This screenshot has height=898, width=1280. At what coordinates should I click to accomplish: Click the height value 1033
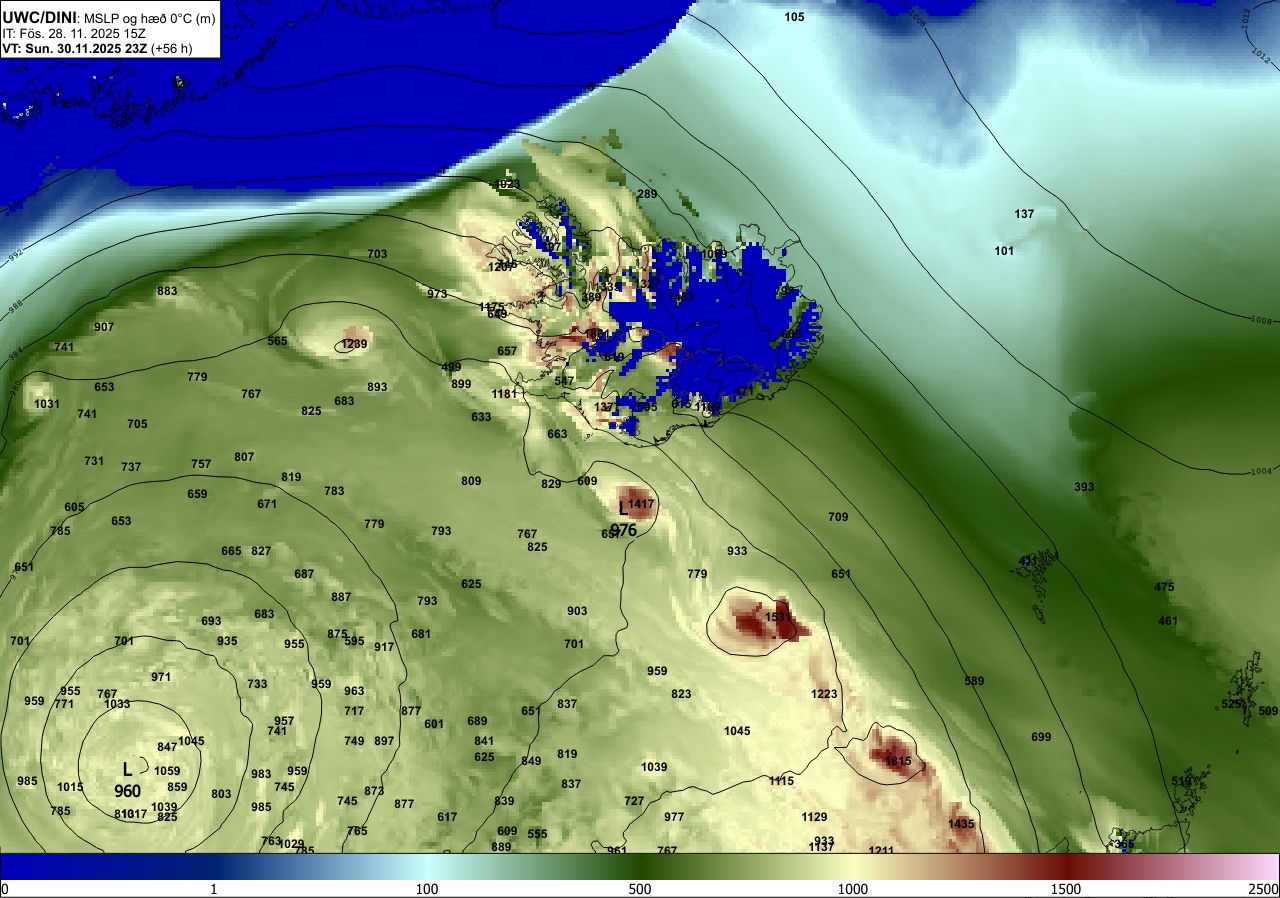tap(117, 704)
